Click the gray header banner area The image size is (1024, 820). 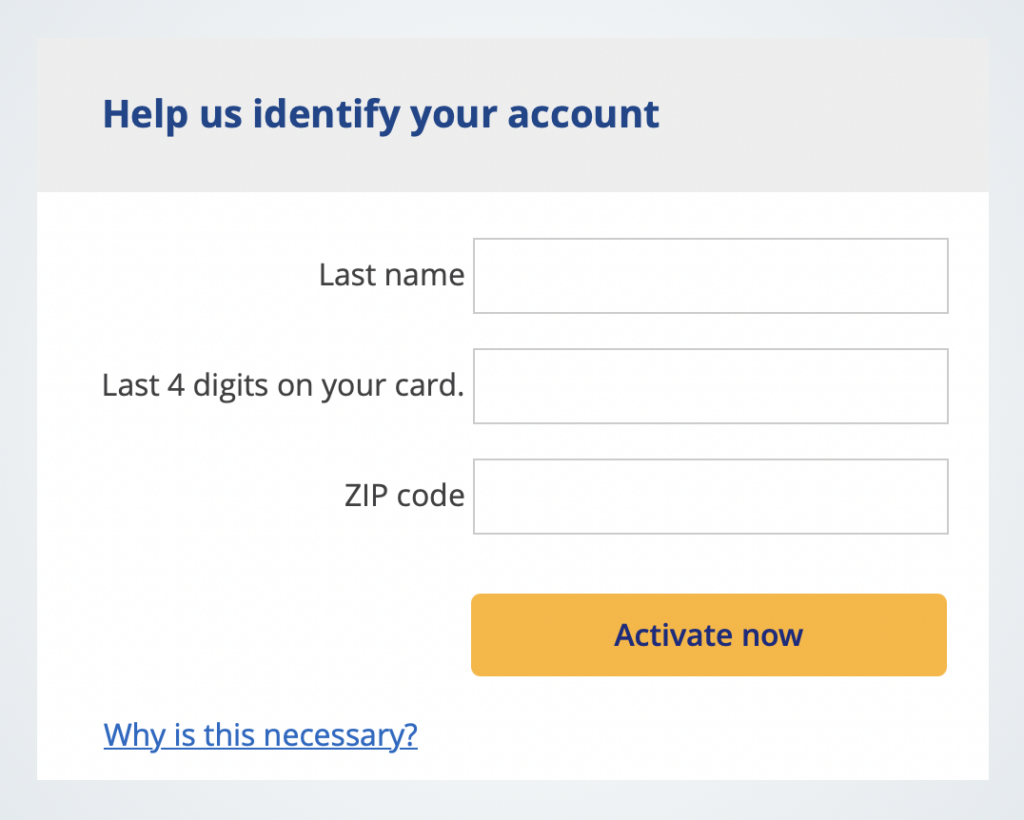tap(820, 115)
